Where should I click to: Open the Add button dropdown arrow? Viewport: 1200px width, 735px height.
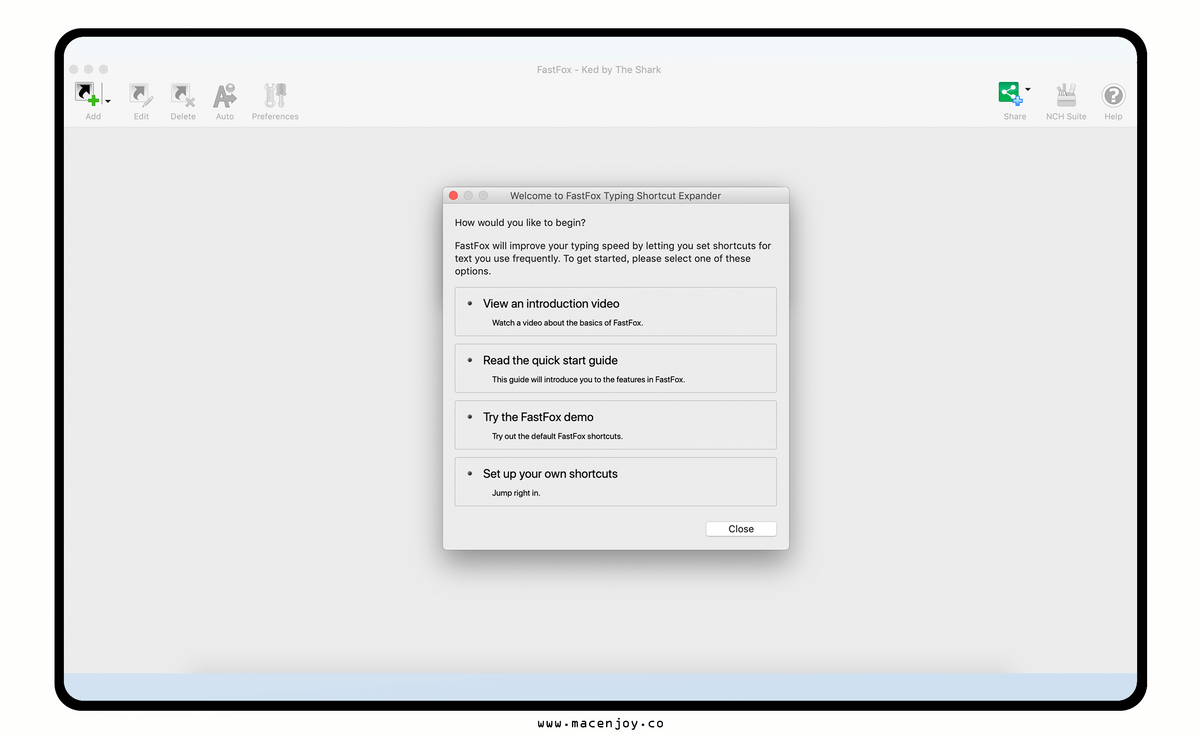108,101
